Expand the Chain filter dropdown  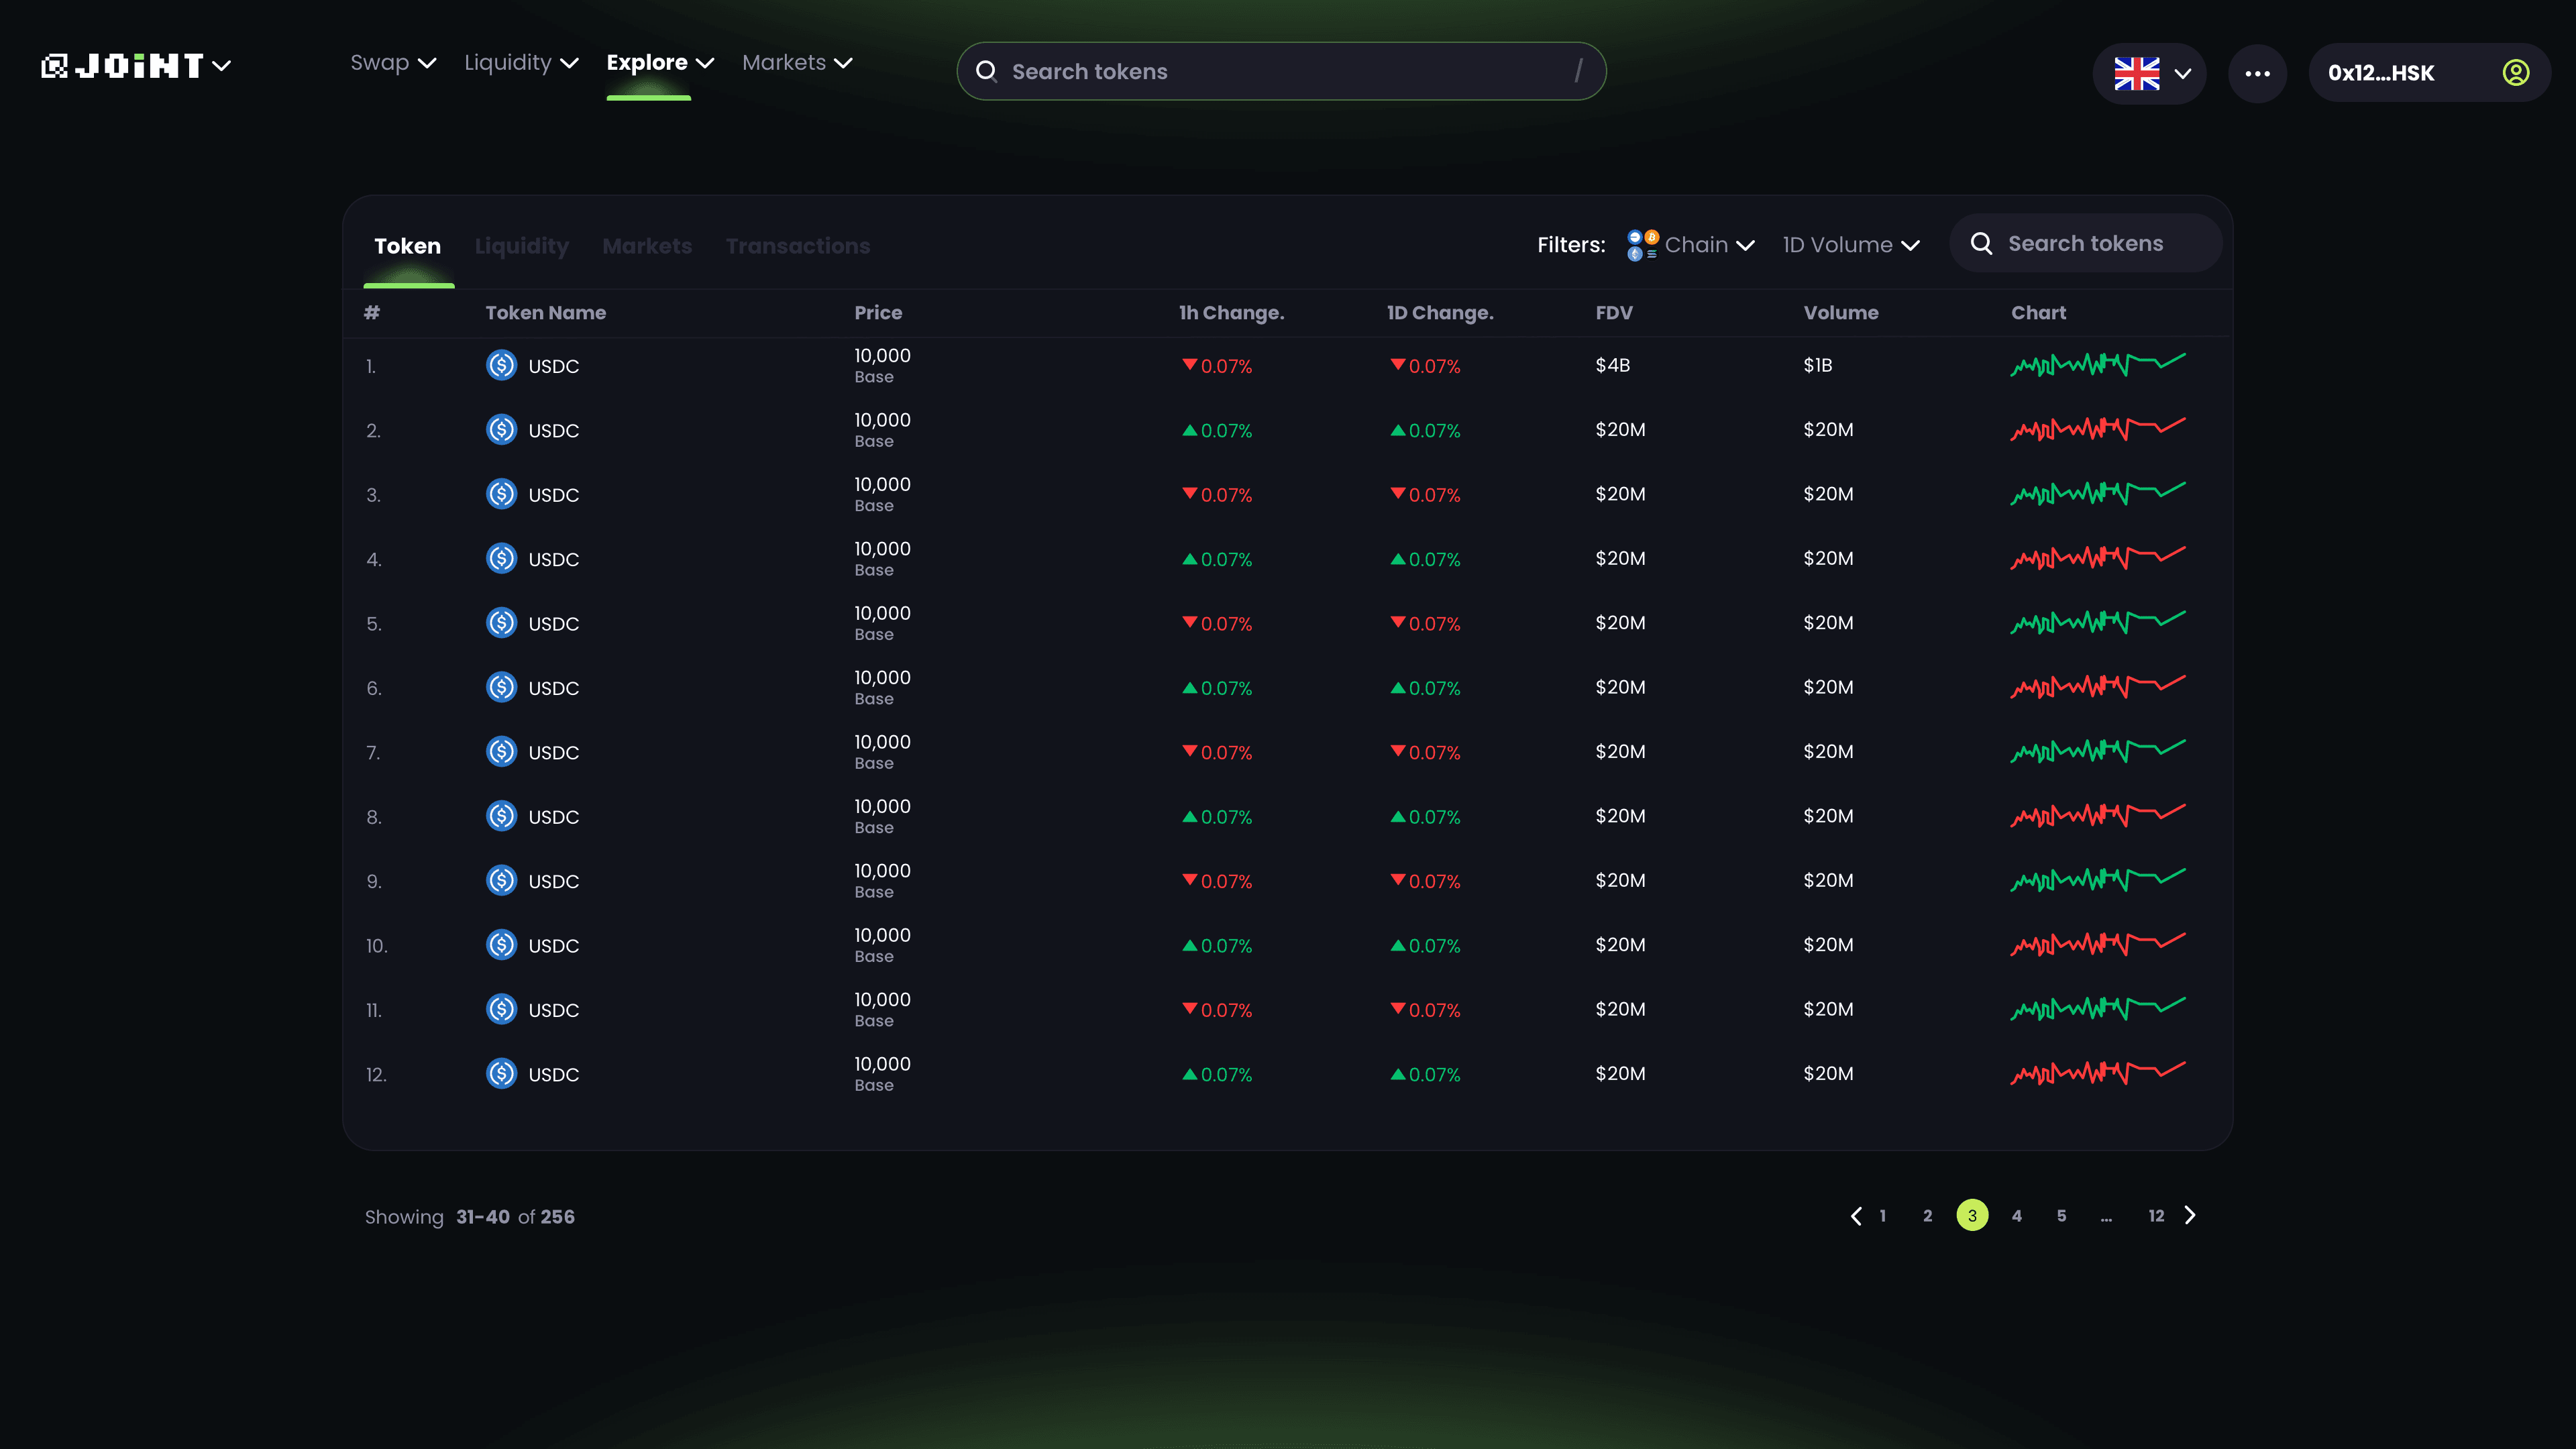click(x=1709, y=245)
